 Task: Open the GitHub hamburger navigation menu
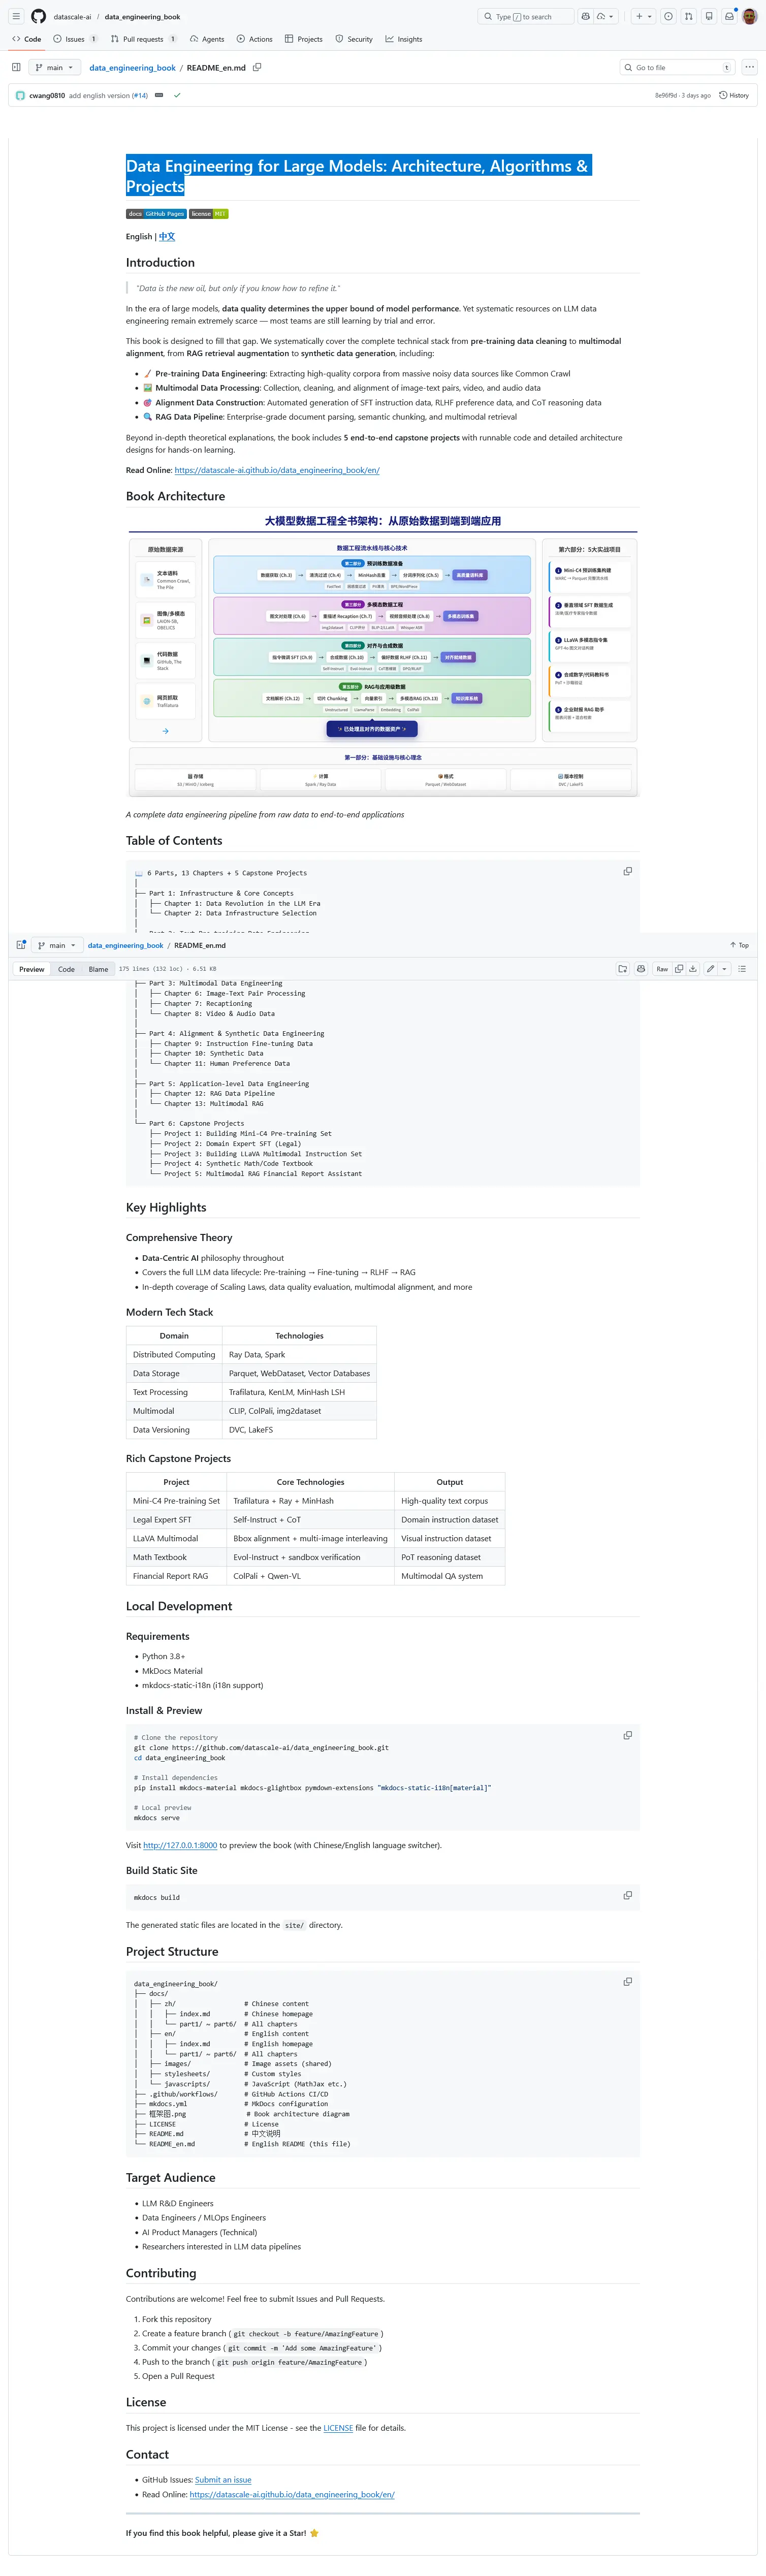click(x=16, y=16)
